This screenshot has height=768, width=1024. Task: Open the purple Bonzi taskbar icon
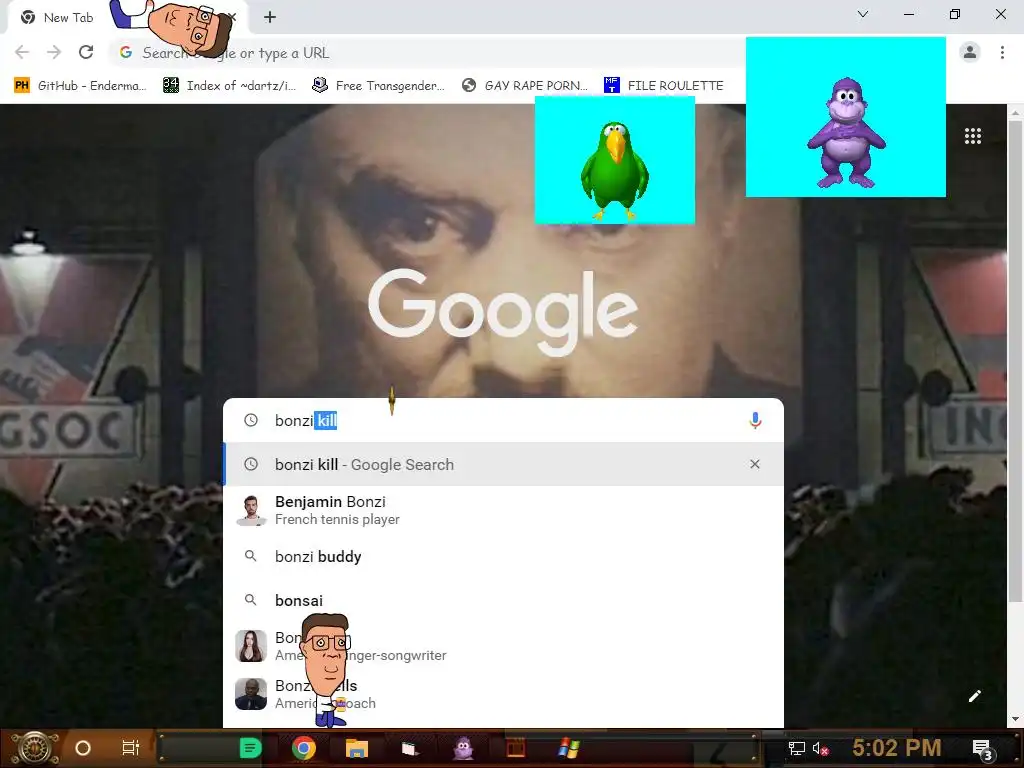tap(463, 748)
